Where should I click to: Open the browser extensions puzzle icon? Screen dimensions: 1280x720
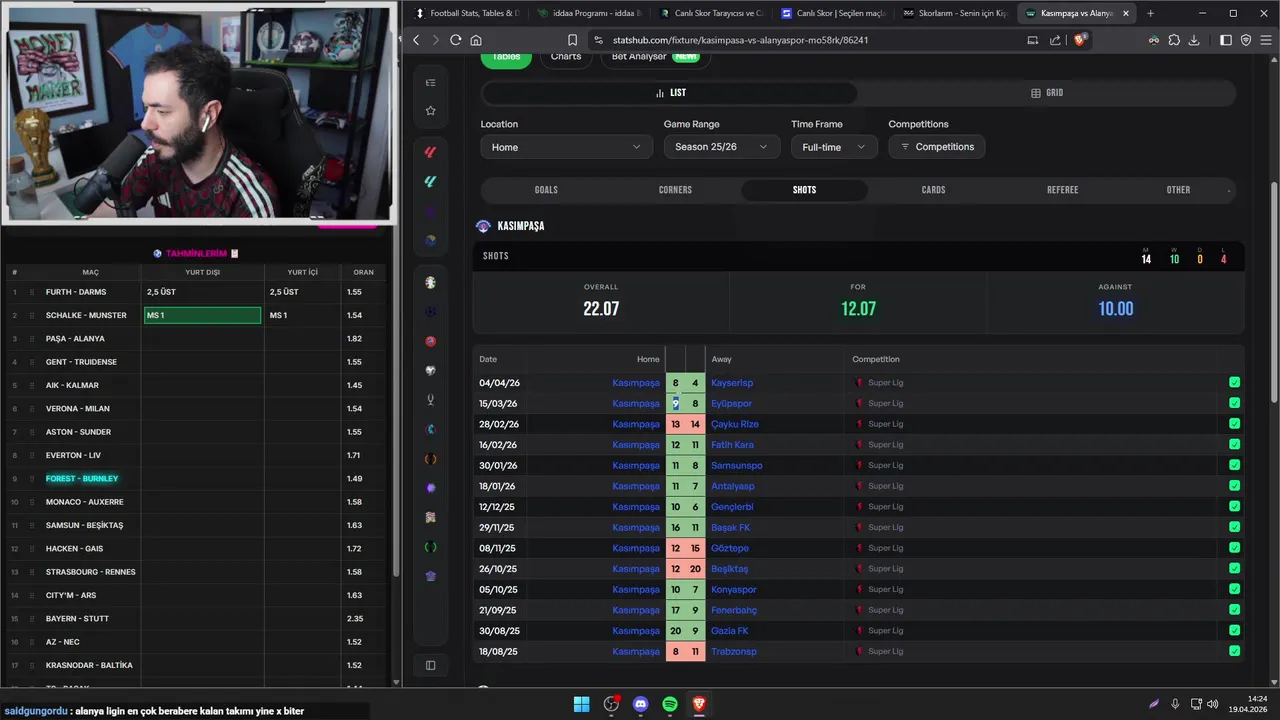pyautogui.click(x=1174, y=40)
